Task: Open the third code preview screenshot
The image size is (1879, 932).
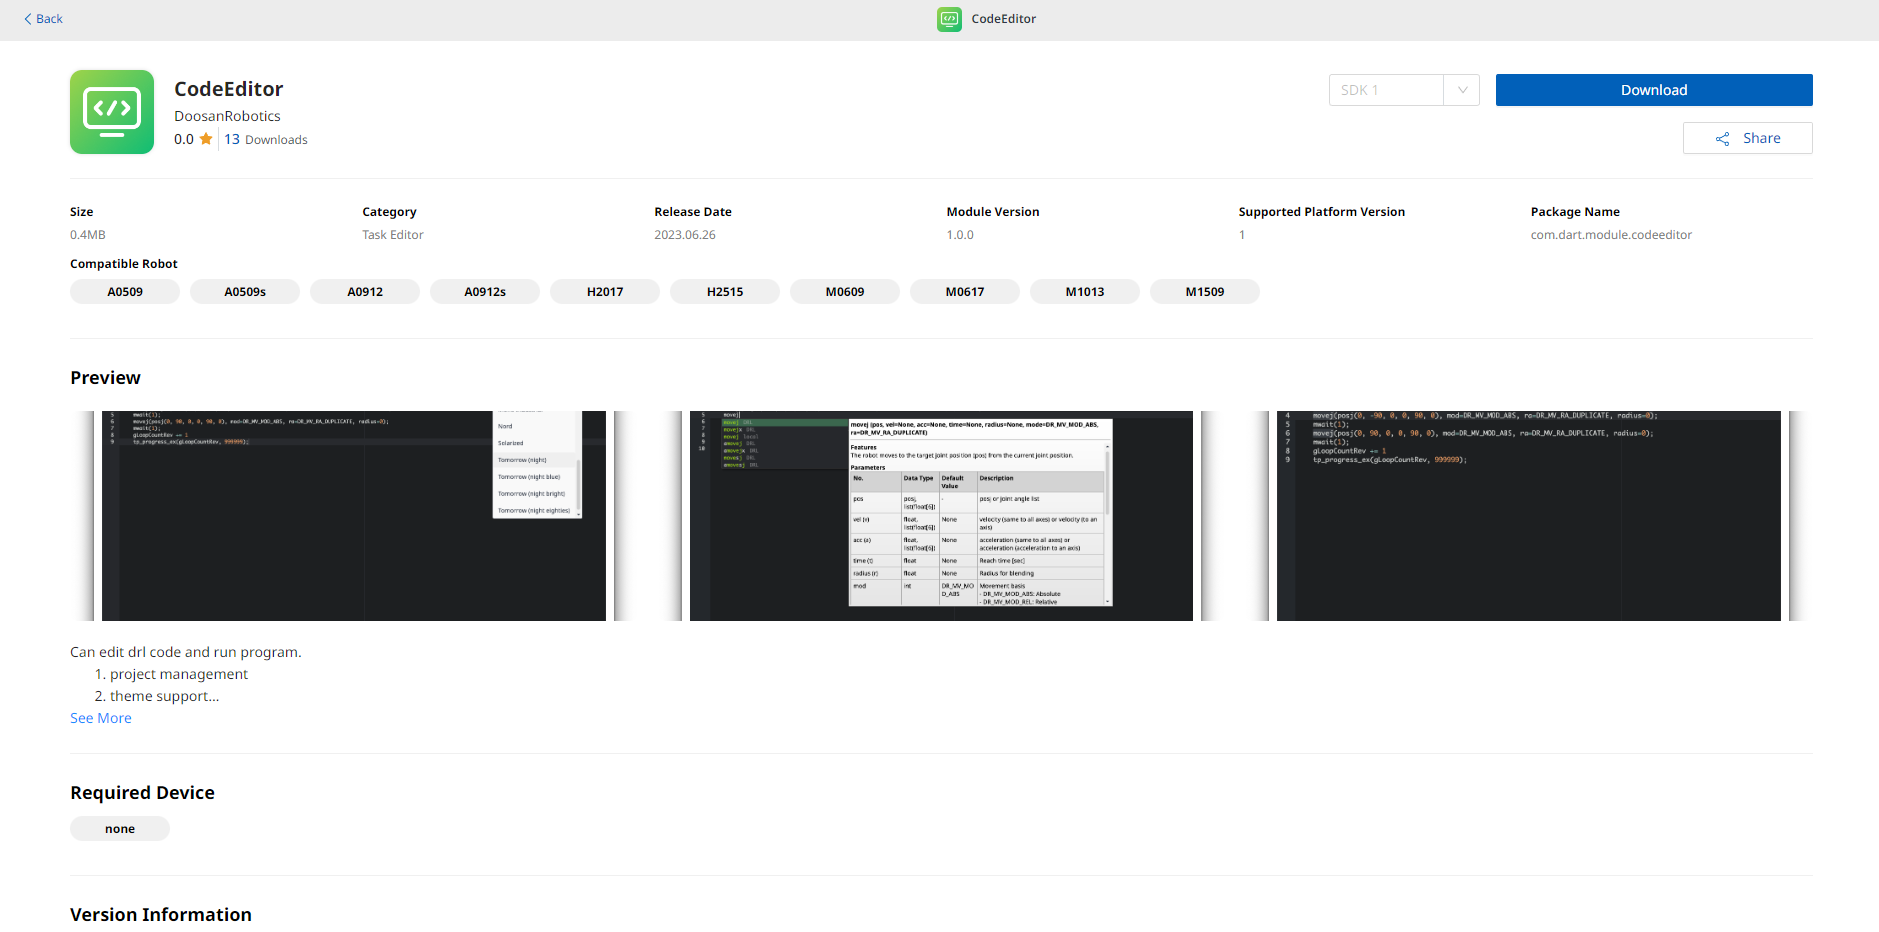Action: tap(1528, 515)
